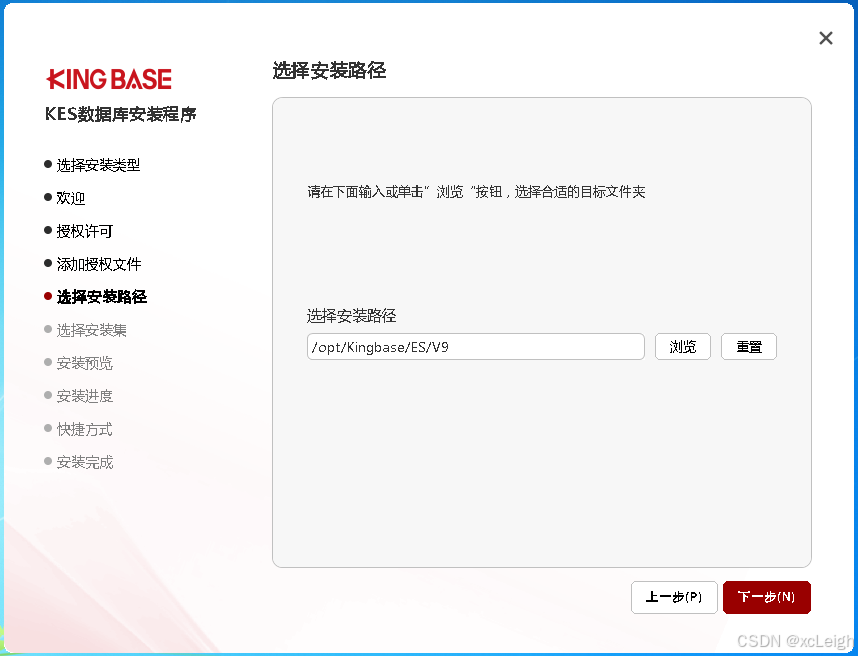858x656 pixels.
Task: Click the 浏览 browse button
Action: [683, 346]
